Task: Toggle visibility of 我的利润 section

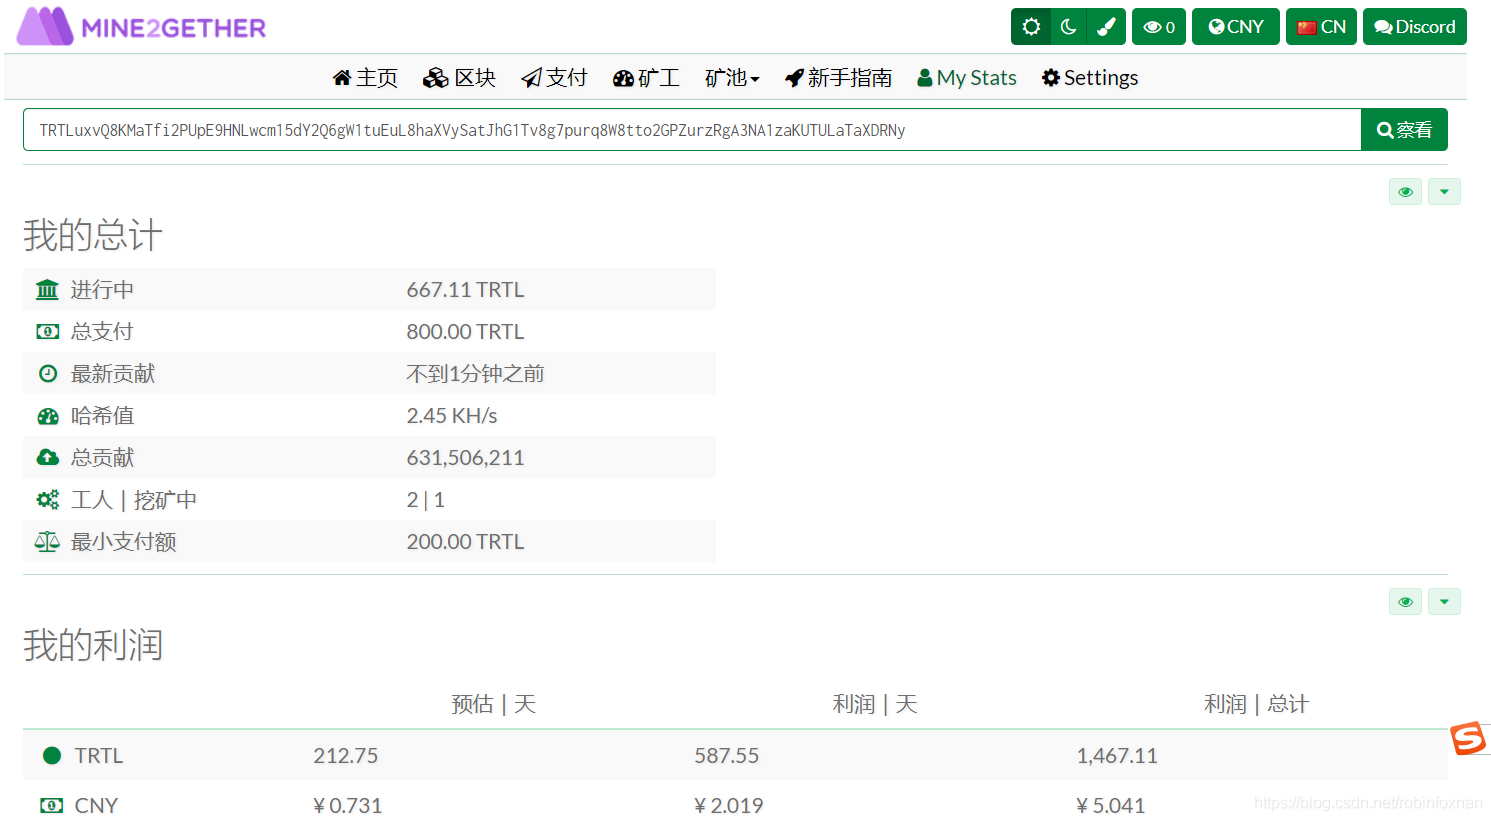Action: pyautogui.click(x=1405, y=602)
